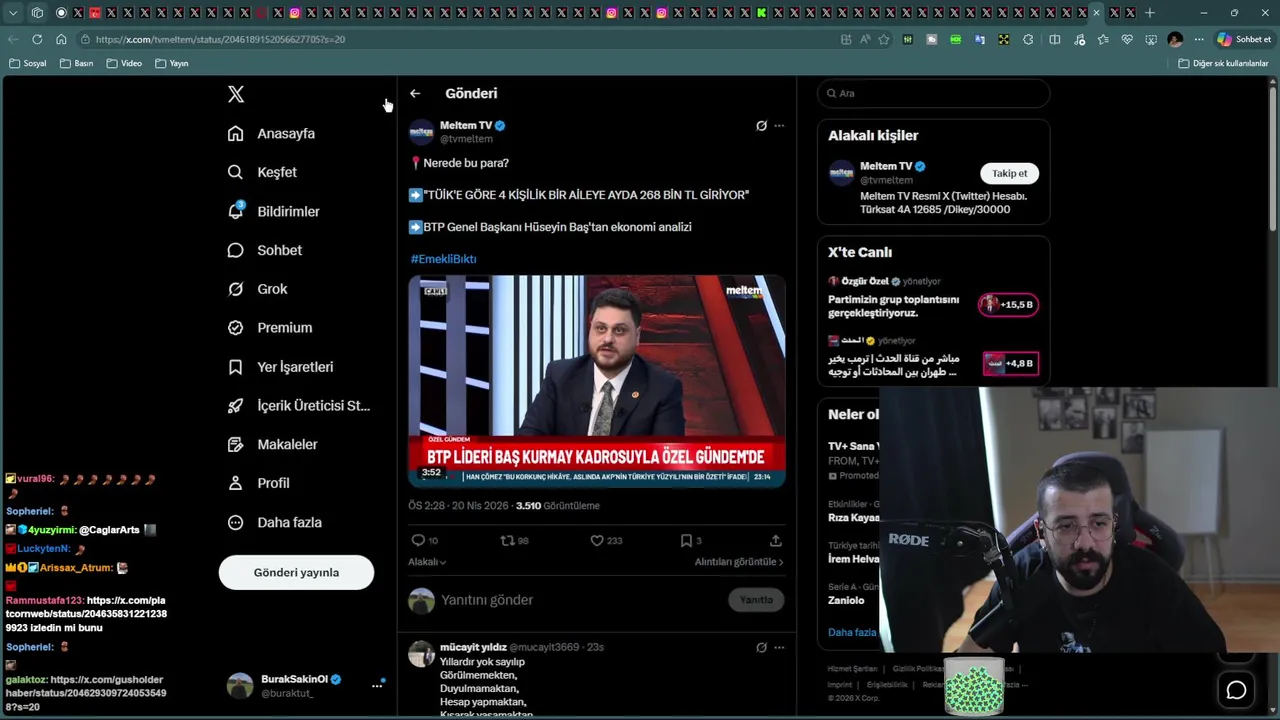Click the +15,5 B live viewers badge
This screenshot has height=720, width=1280.
tap(1008, 304)
